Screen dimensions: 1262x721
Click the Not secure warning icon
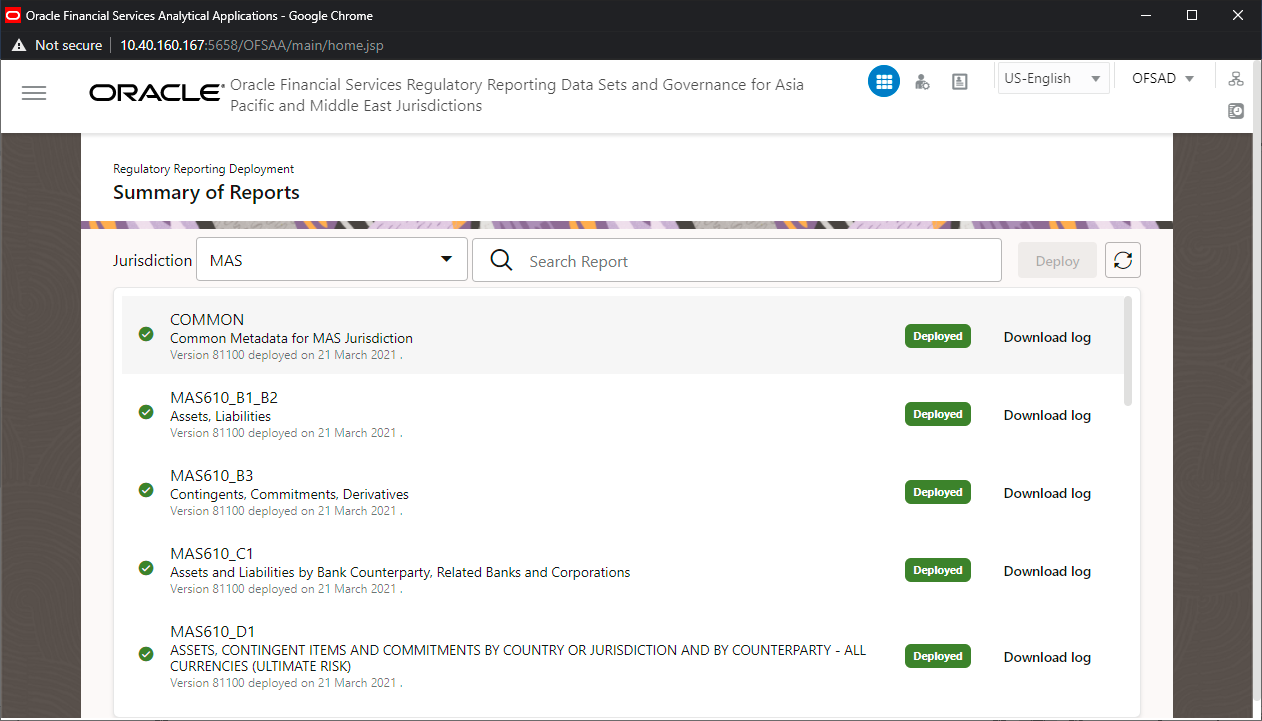point(18,45)
